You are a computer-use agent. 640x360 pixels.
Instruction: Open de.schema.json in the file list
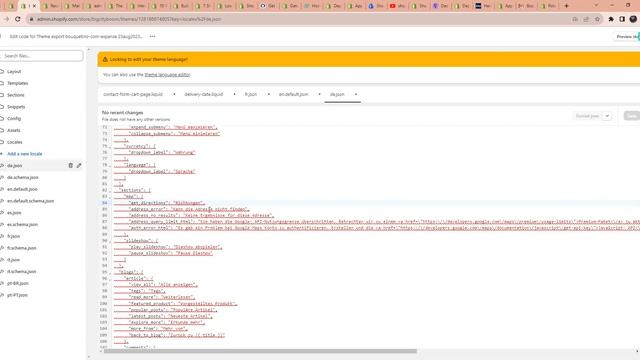[x=23, y=178]
